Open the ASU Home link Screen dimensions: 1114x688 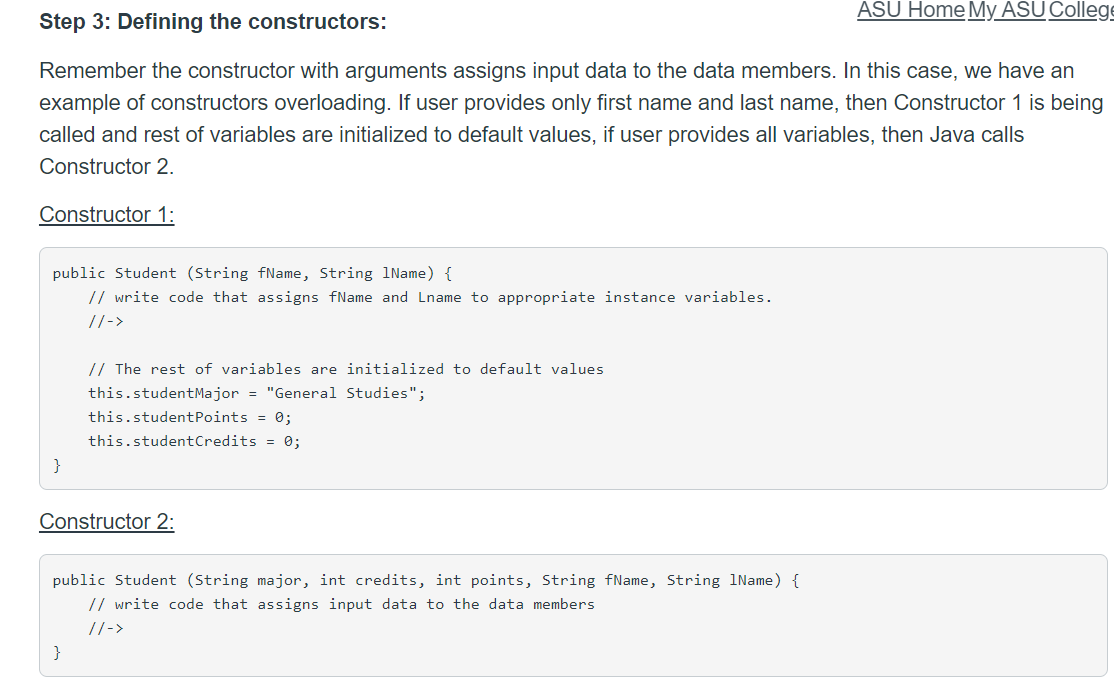911,11
